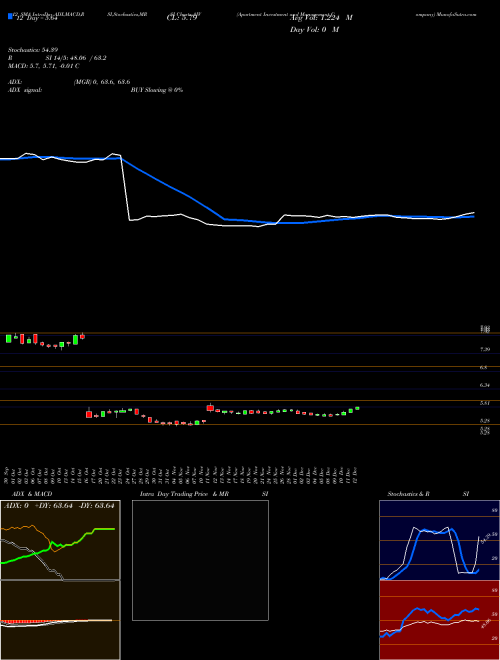Click the red RSI chart panel
The width and height of the screenshot is (500, 660).
[439, 620]
